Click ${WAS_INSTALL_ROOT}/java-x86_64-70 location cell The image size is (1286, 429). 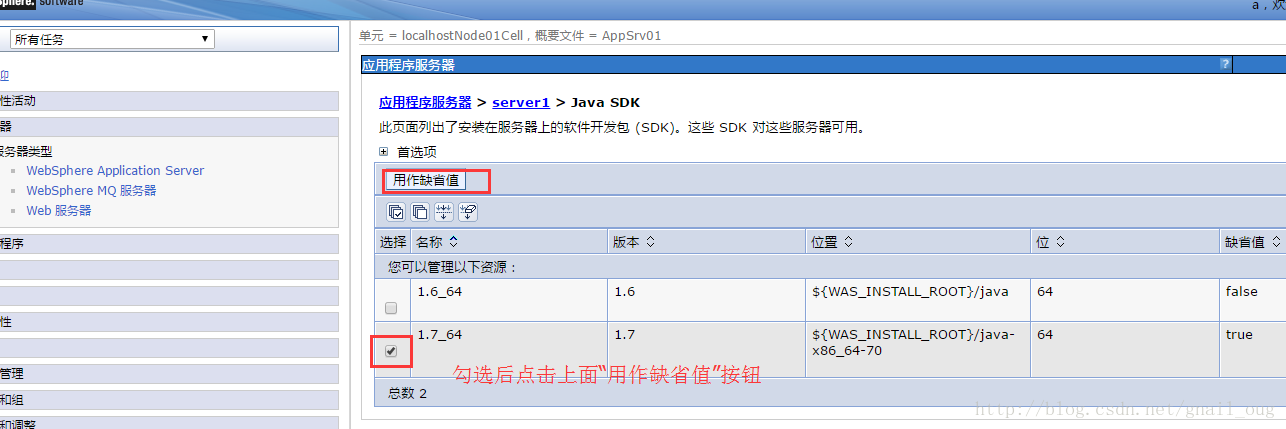918,349
